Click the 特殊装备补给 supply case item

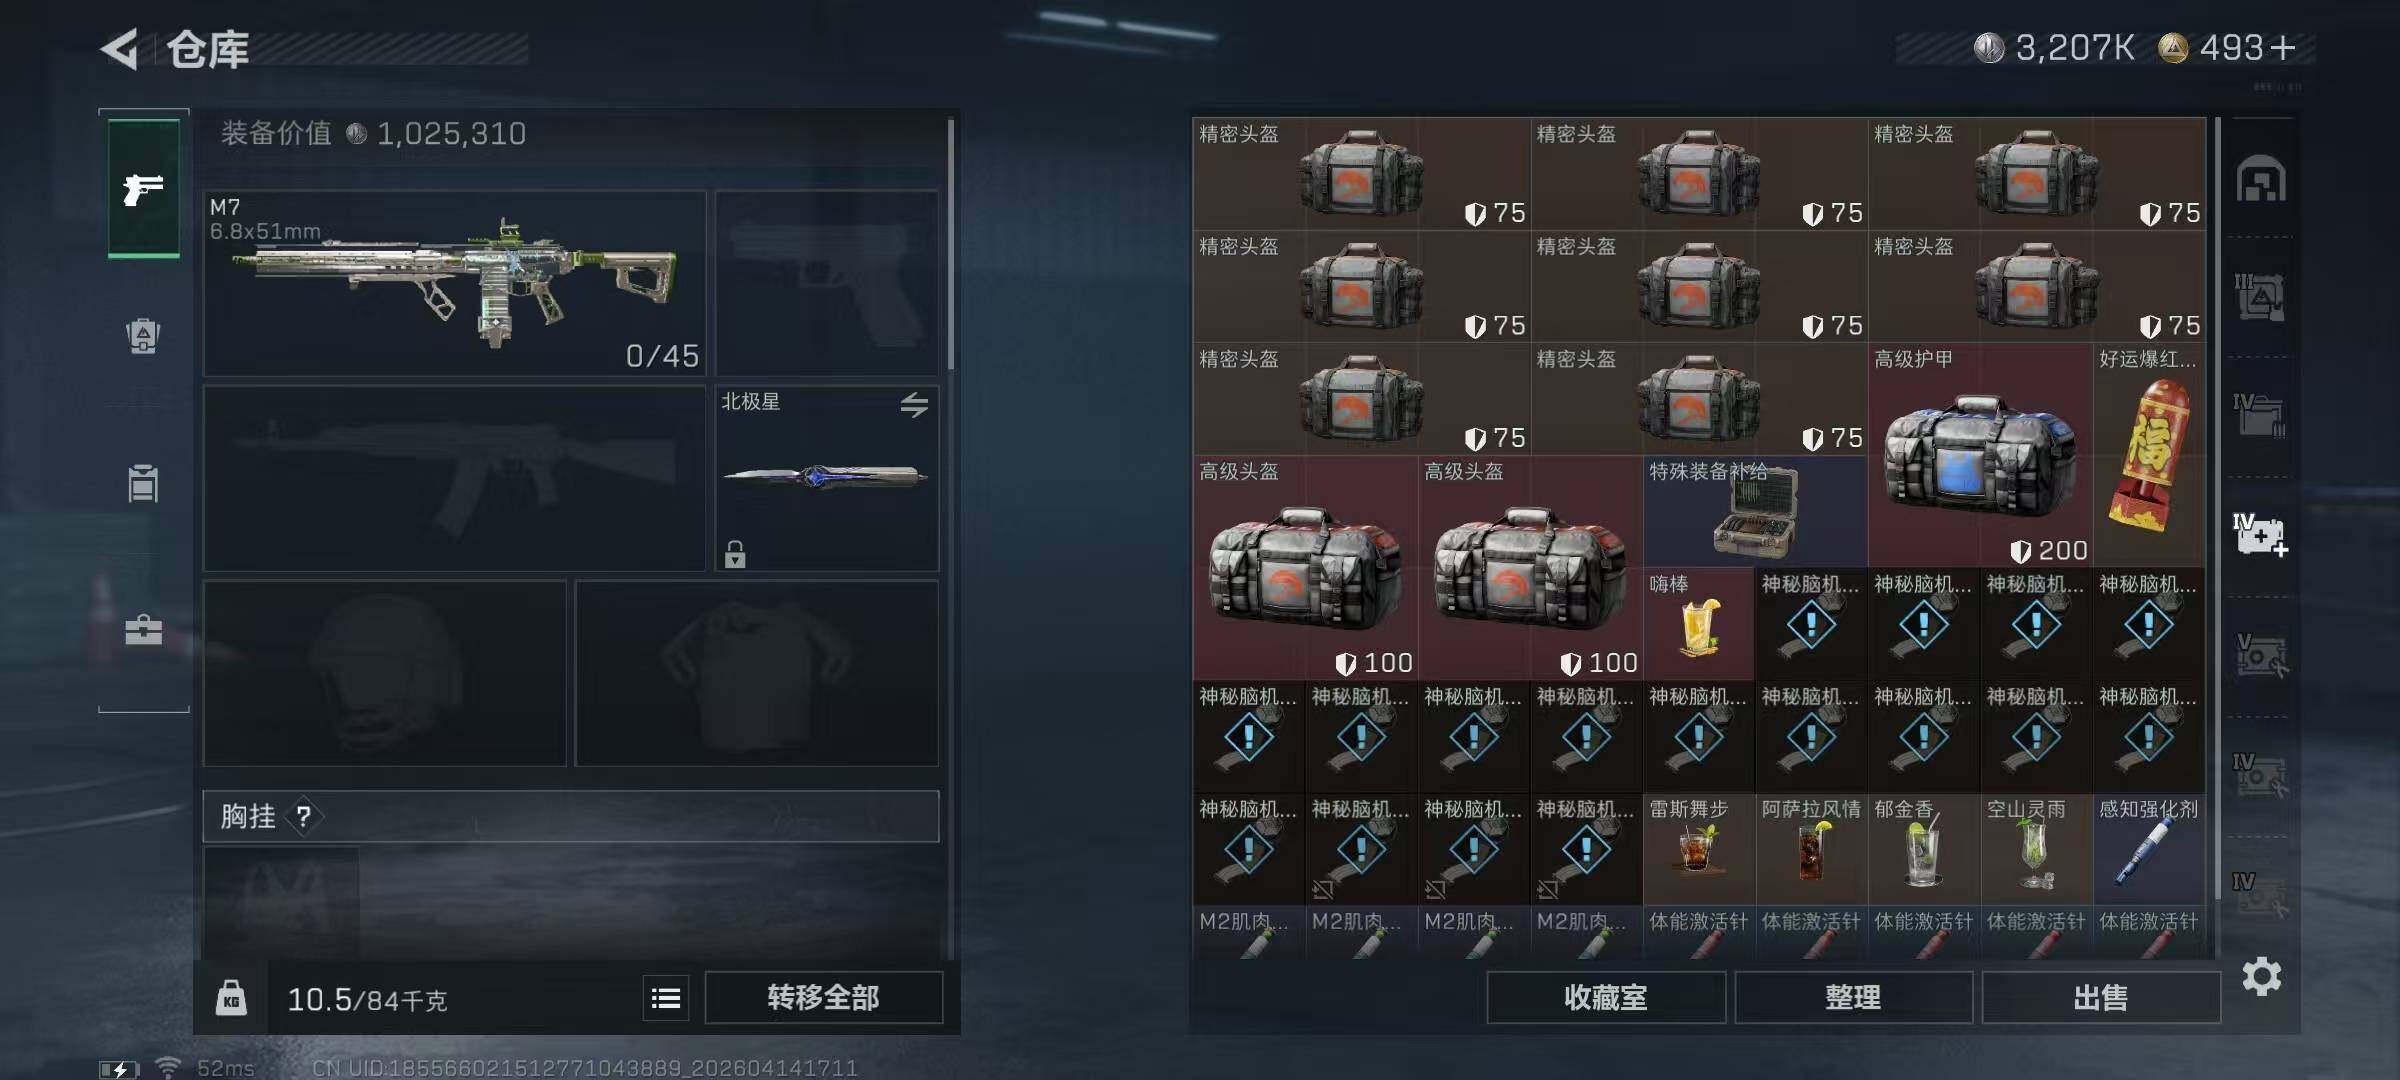click(x=1755, y=512)
